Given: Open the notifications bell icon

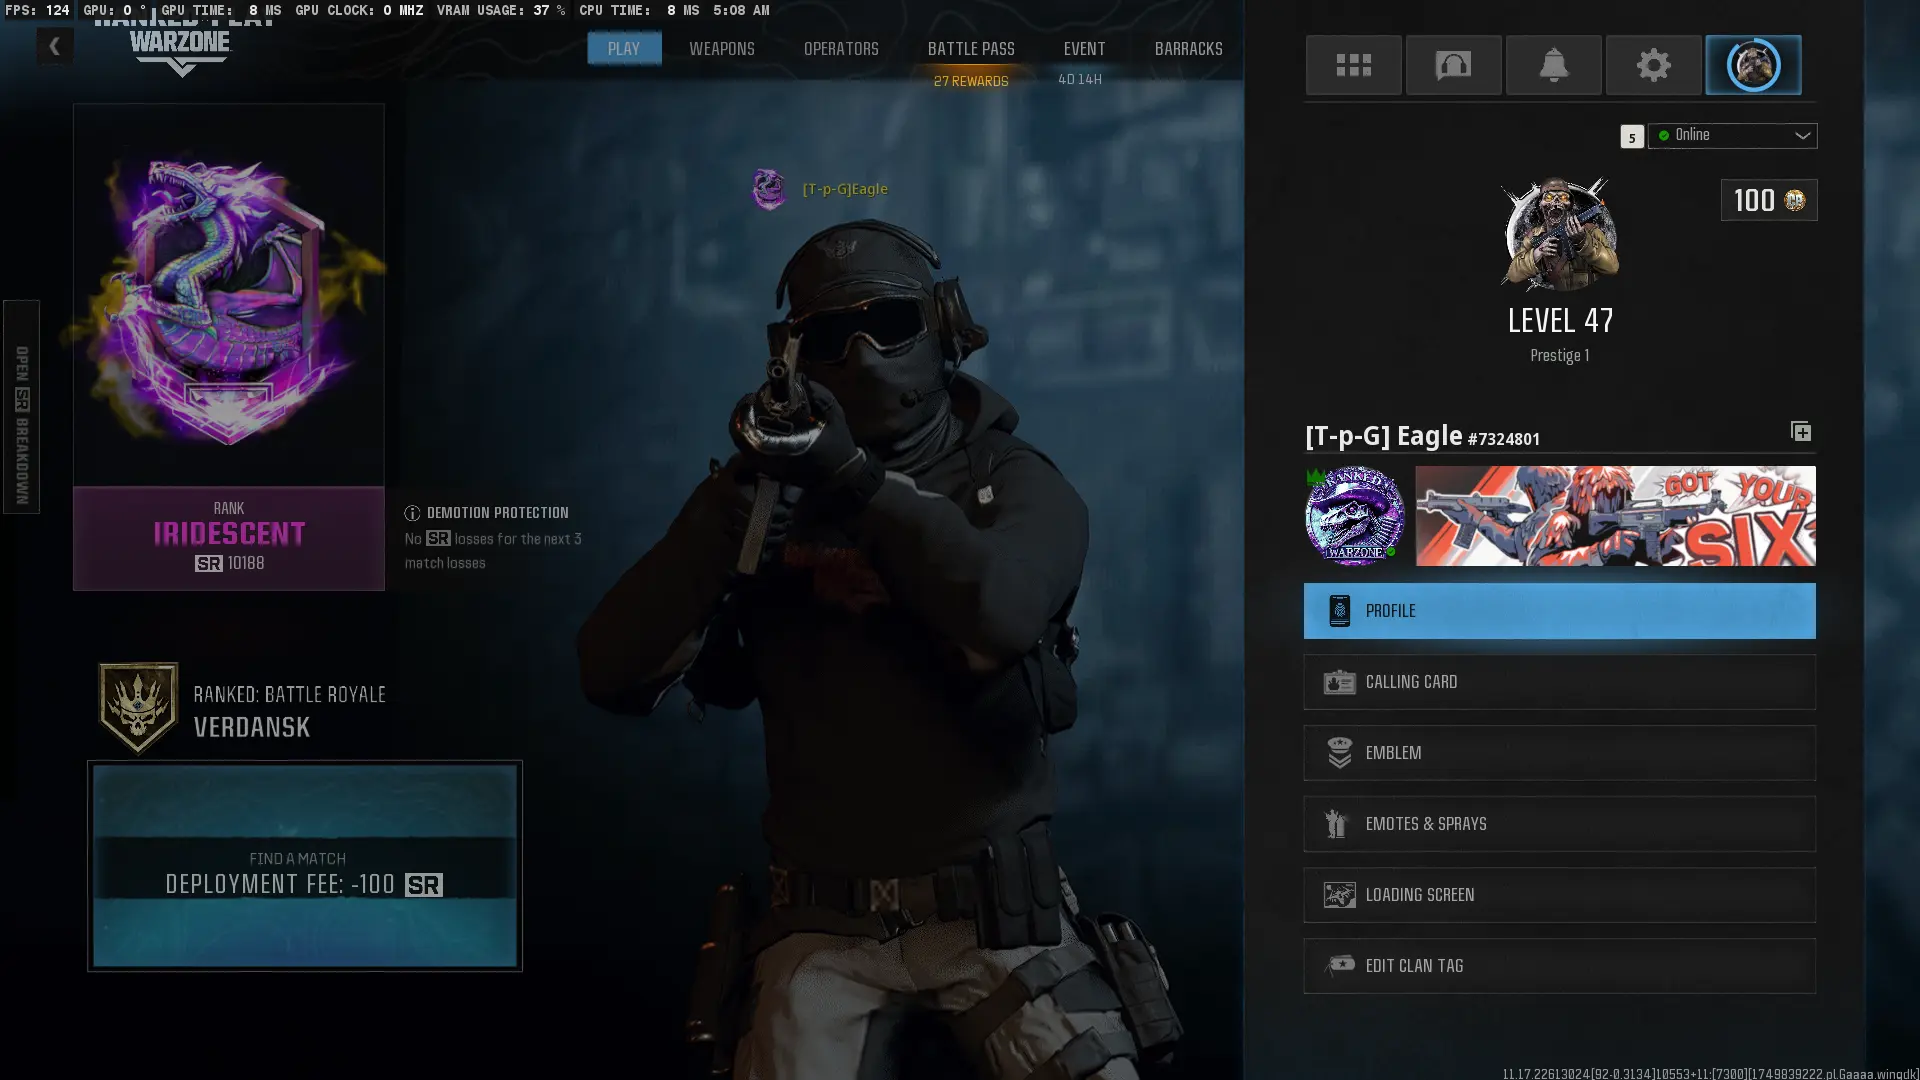Looking at the screenshot, I should (1553, 65).
